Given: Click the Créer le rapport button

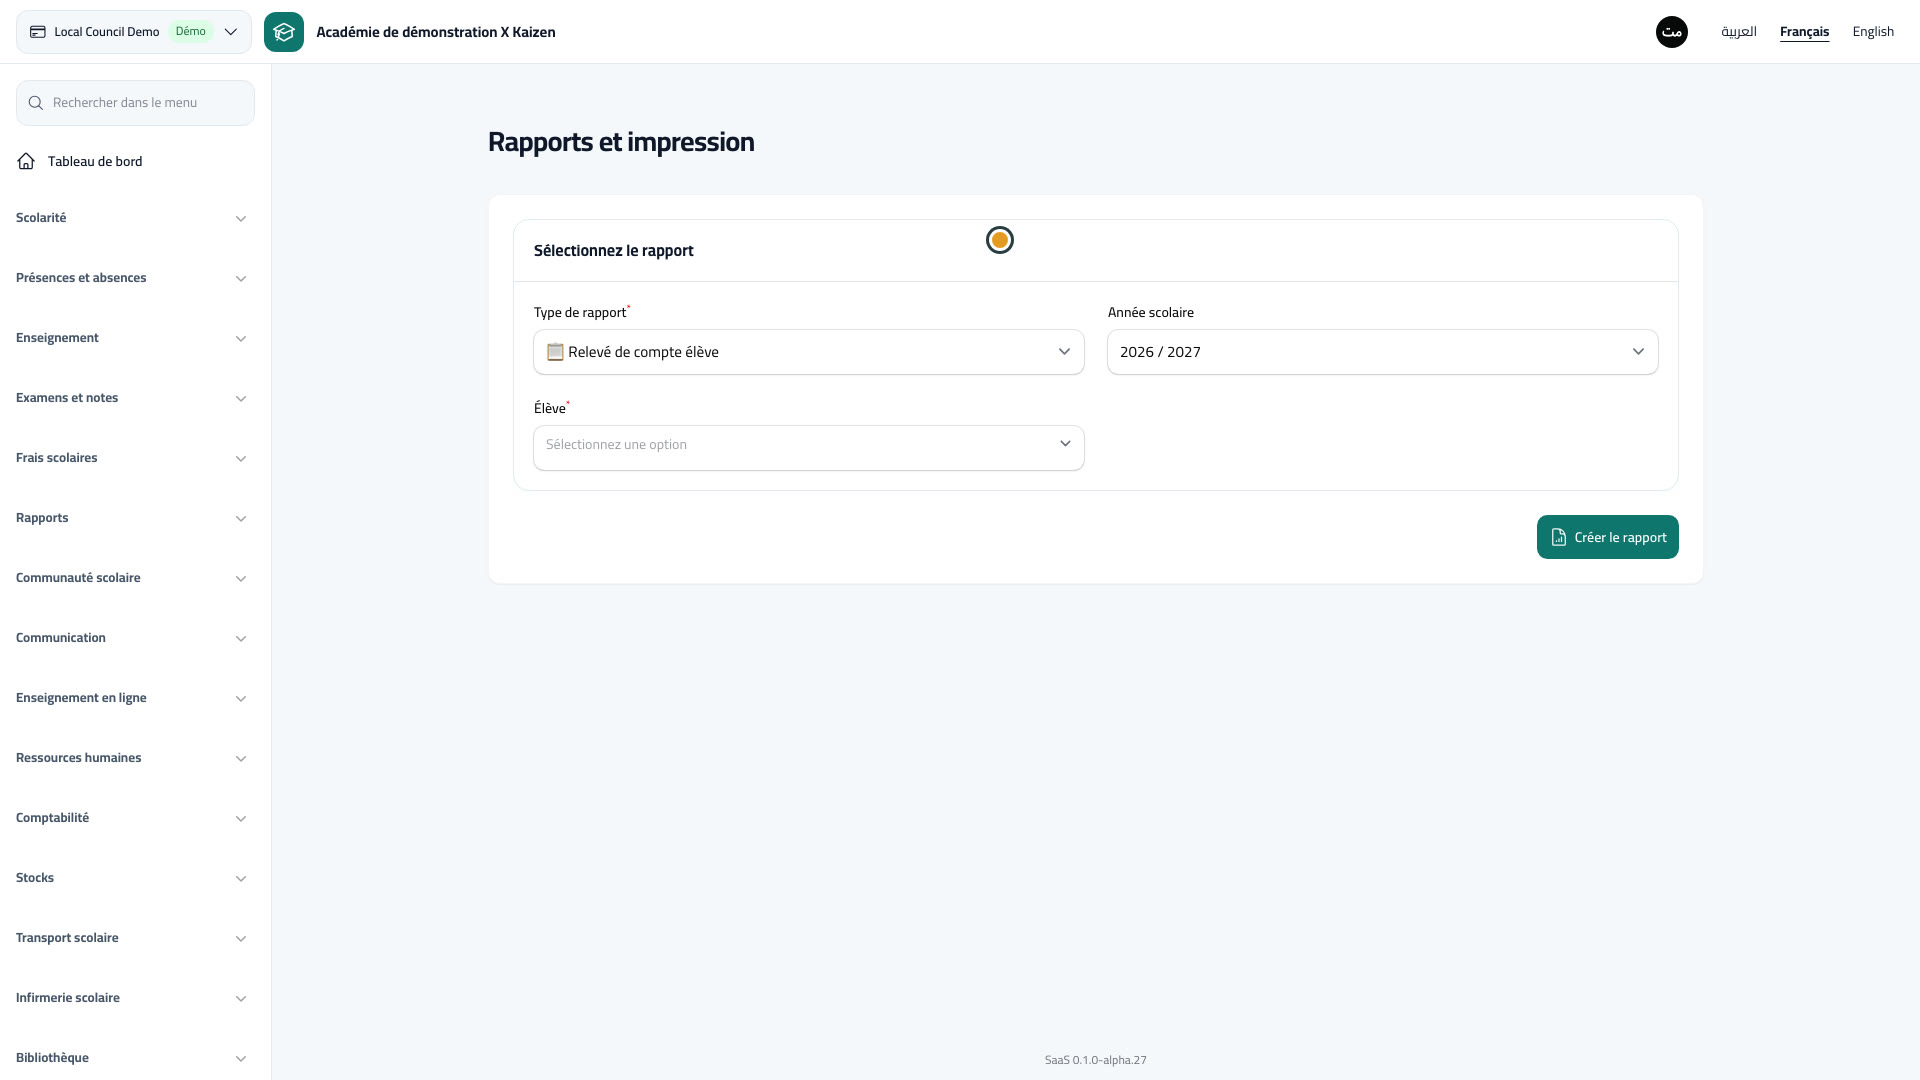Looking at the screenshot, I should click(x=1608, y=537).
